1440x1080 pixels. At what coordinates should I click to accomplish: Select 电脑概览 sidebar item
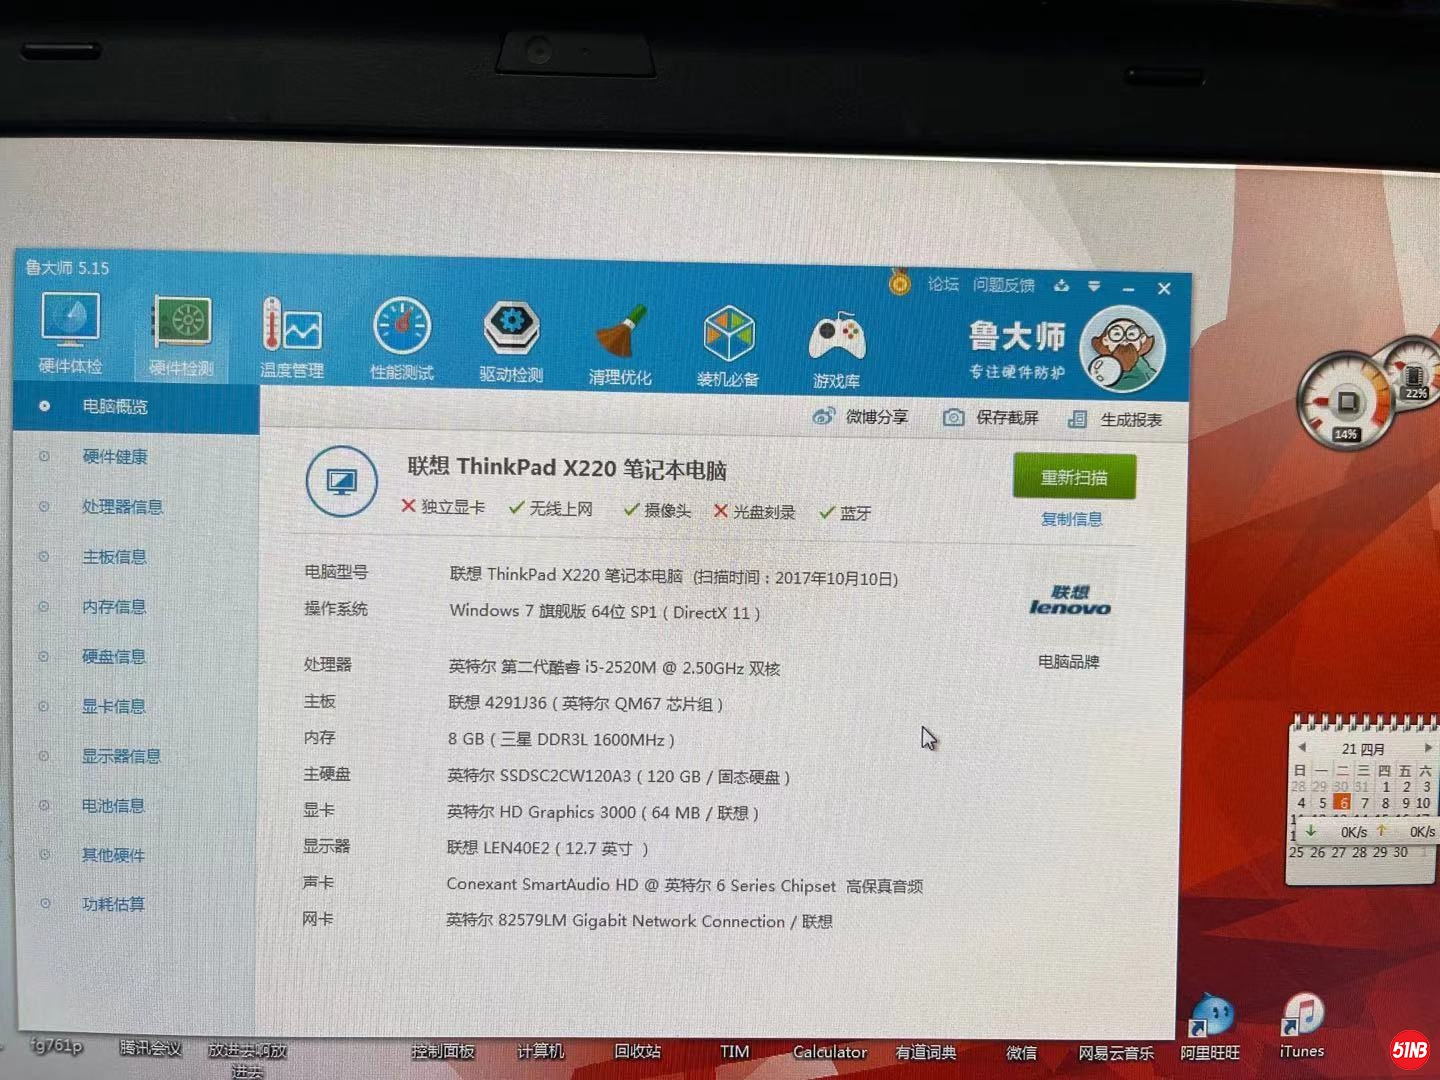pyautogui.click(x=137, y=407)
